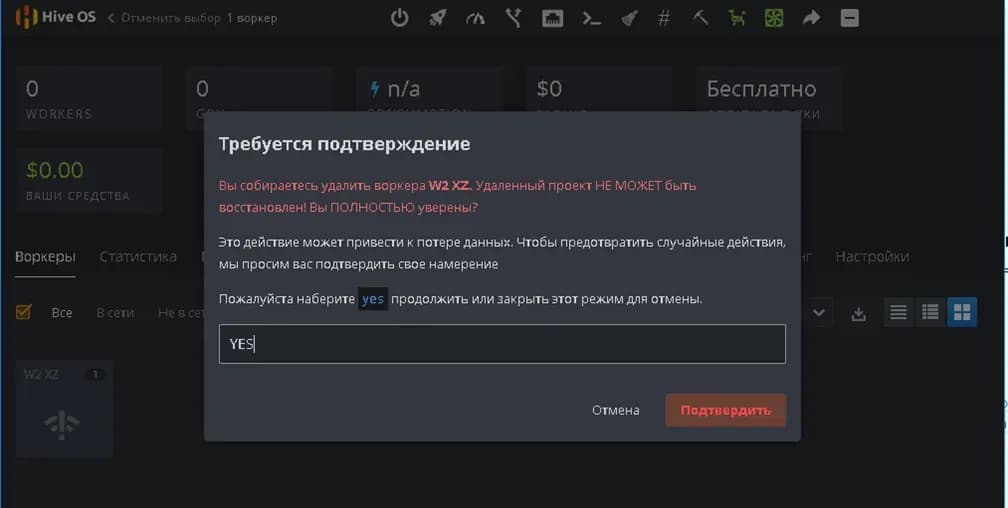Open the Статистика tab

pos(138,257)
